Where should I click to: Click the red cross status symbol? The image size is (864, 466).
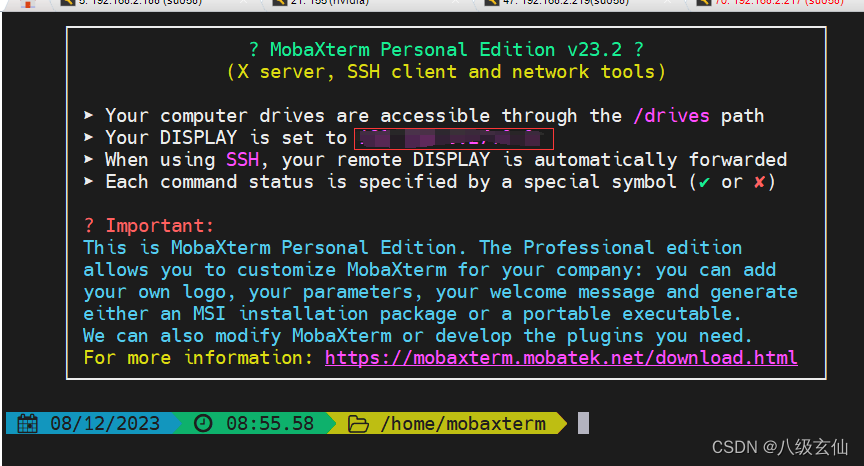coord(759,182)
